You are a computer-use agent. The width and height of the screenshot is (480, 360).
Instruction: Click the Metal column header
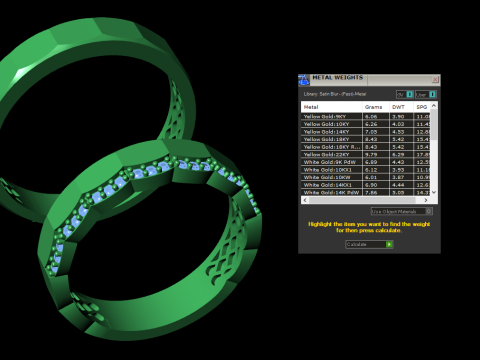point(332,107)
